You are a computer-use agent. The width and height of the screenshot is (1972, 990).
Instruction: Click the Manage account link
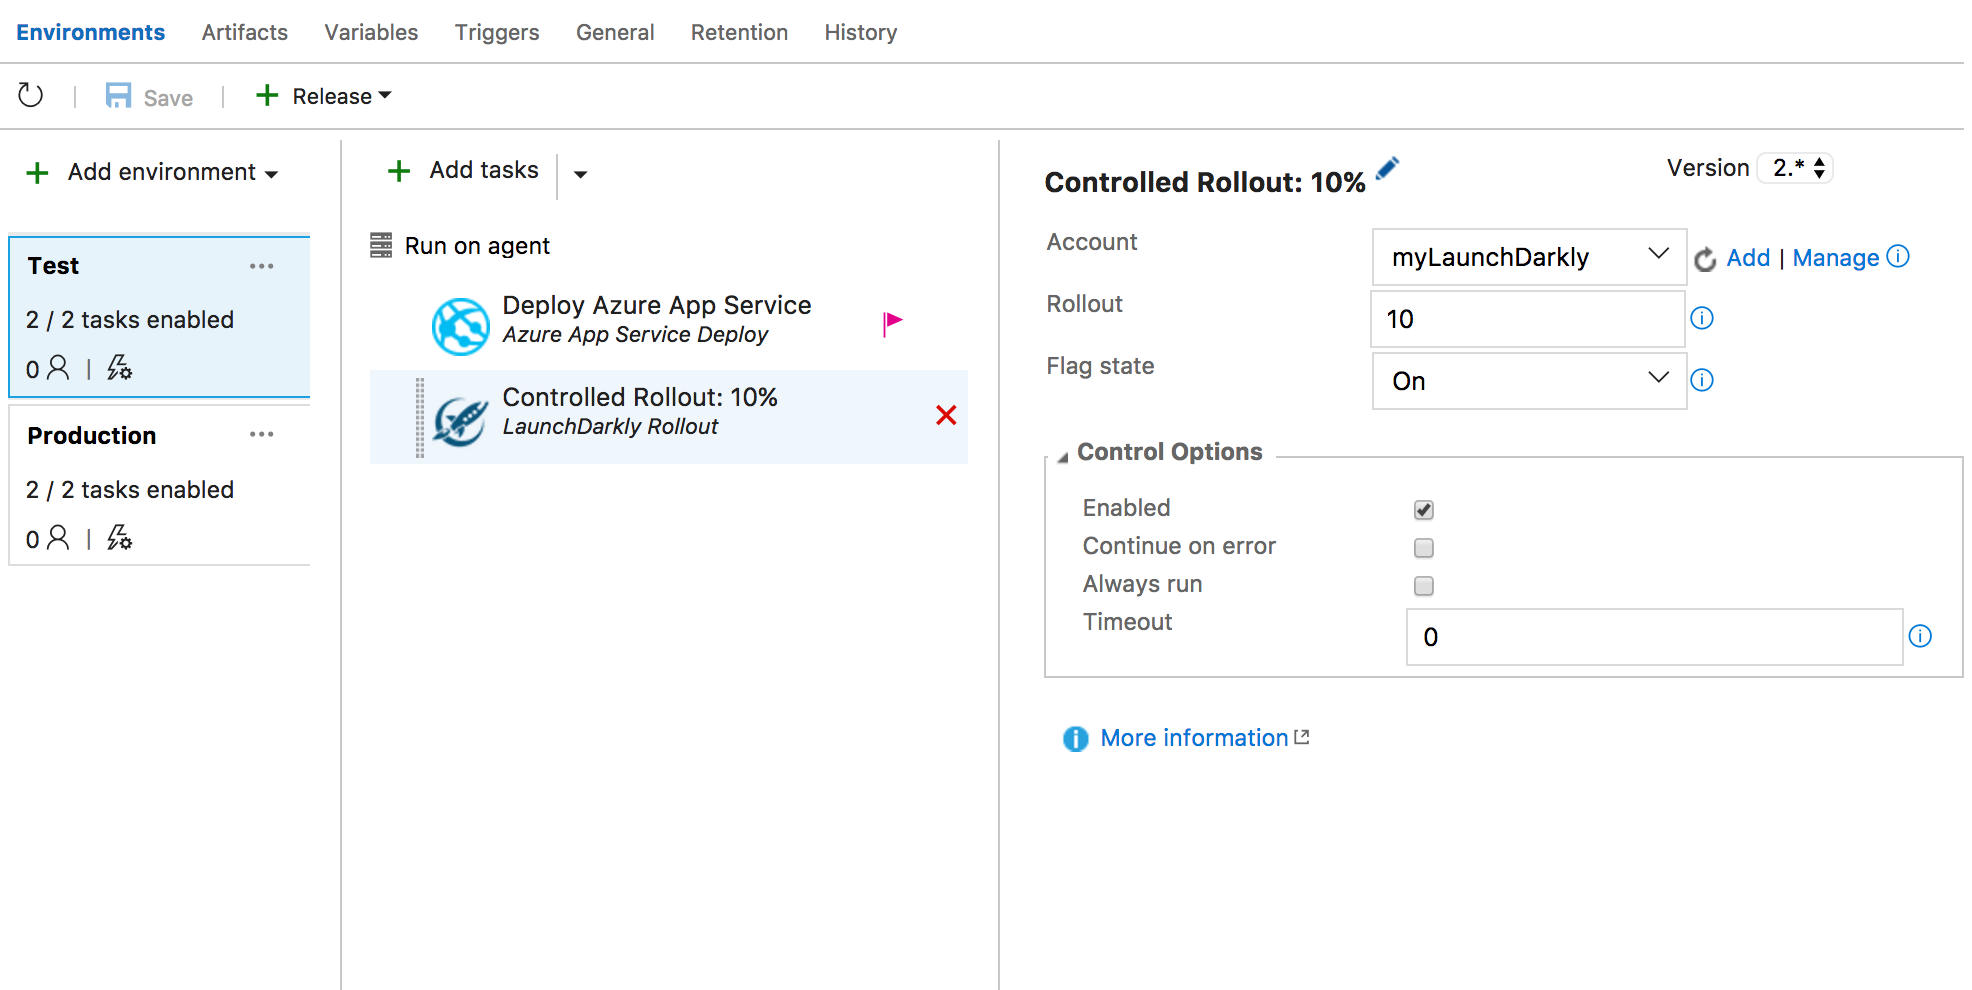coord(1836,258)
